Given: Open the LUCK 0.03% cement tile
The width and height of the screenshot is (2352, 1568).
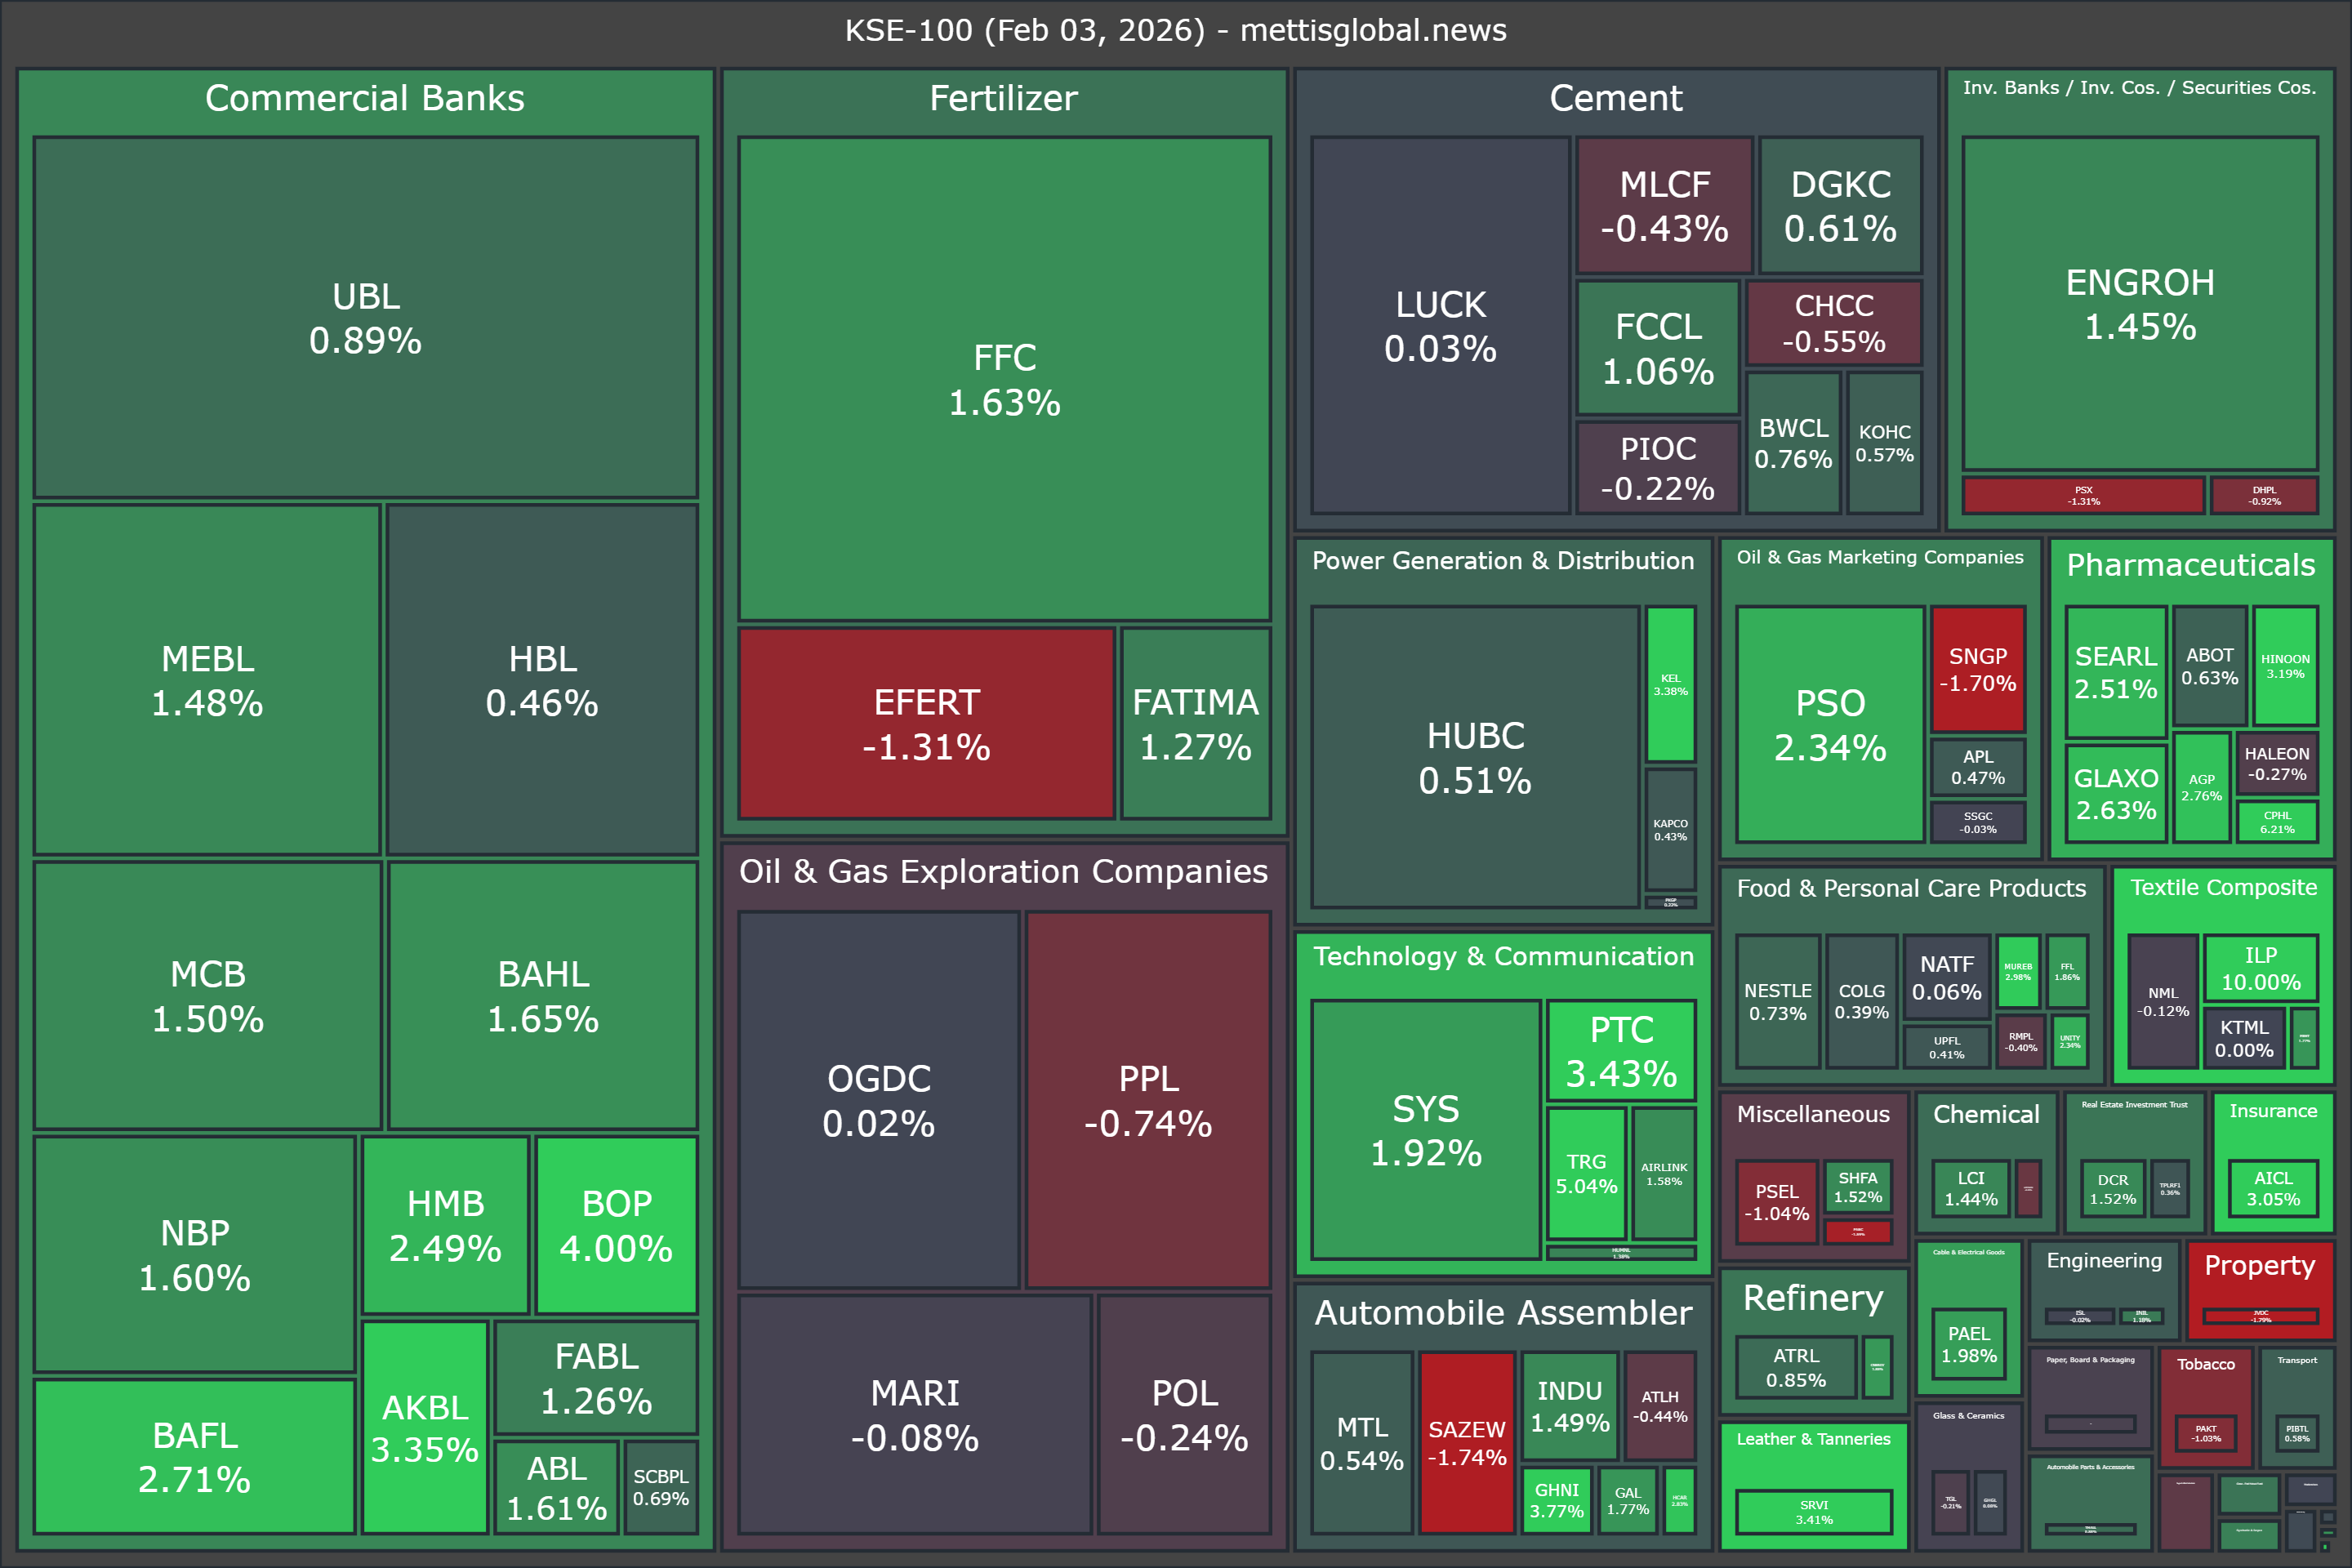Looking at the screenshot, I should coord(1440,326).
